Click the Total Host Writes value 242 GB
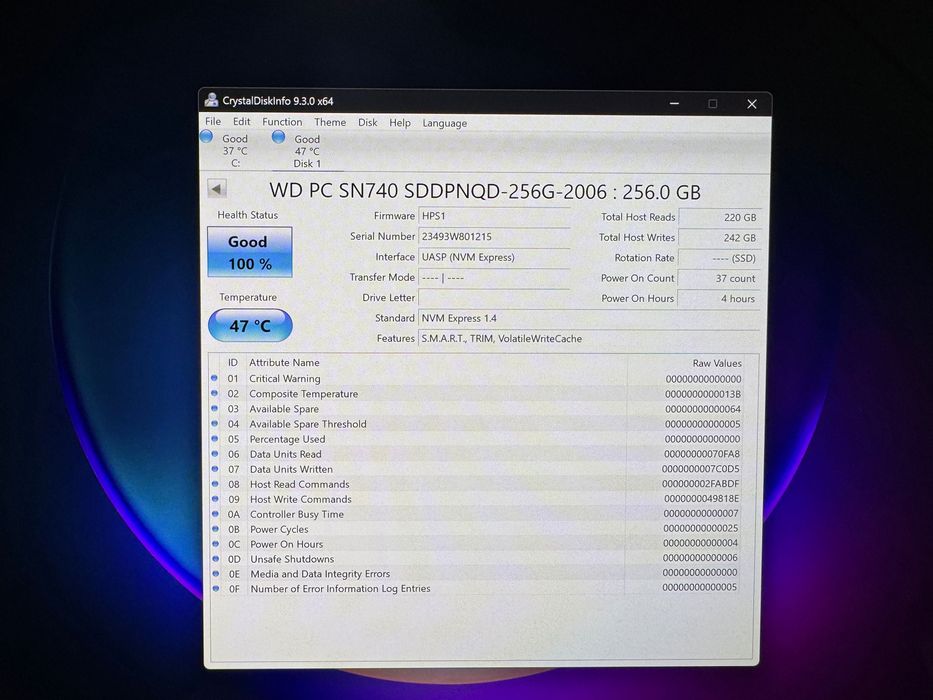The width and height of the screenshot is (933, 700). click(x=719, y=238)
